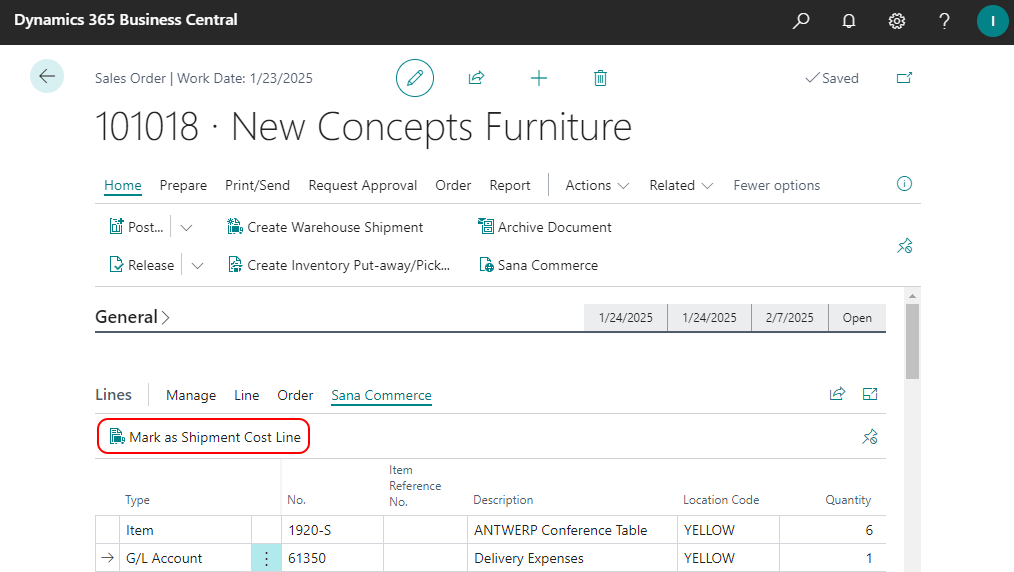Open the Request Approval tab
Viewport: 1014px width, 572px height.
(363, 185)
